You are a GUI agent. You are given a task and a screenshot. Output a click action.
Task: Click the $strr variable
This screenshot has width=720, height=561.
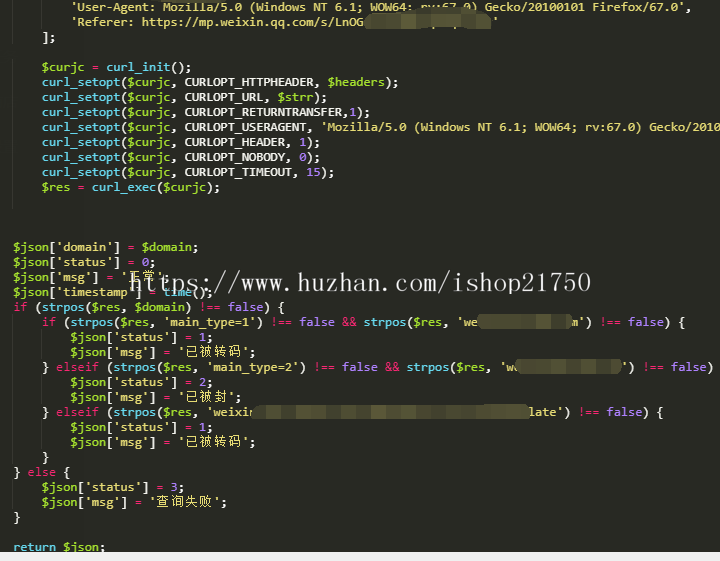(295, 97)
